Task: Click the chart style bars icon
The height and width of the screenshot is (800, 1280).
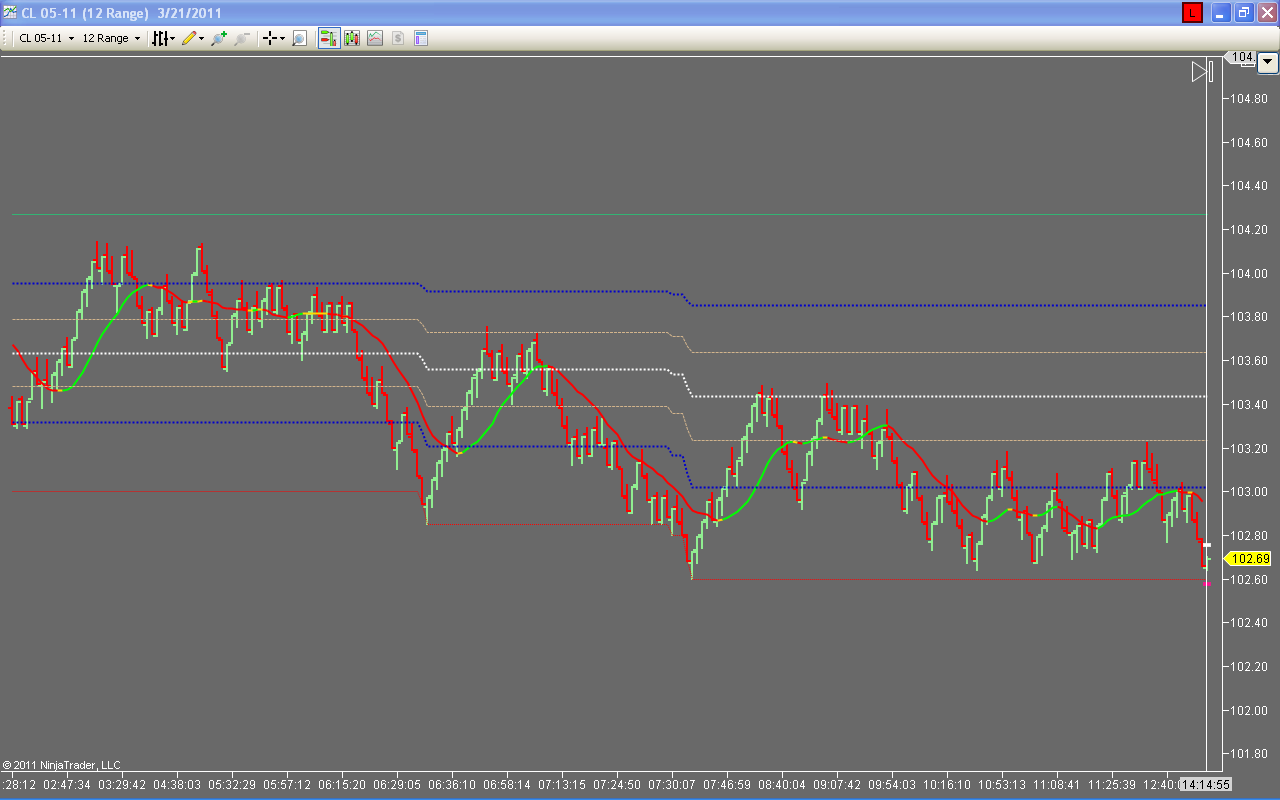Action: point(159,38)
